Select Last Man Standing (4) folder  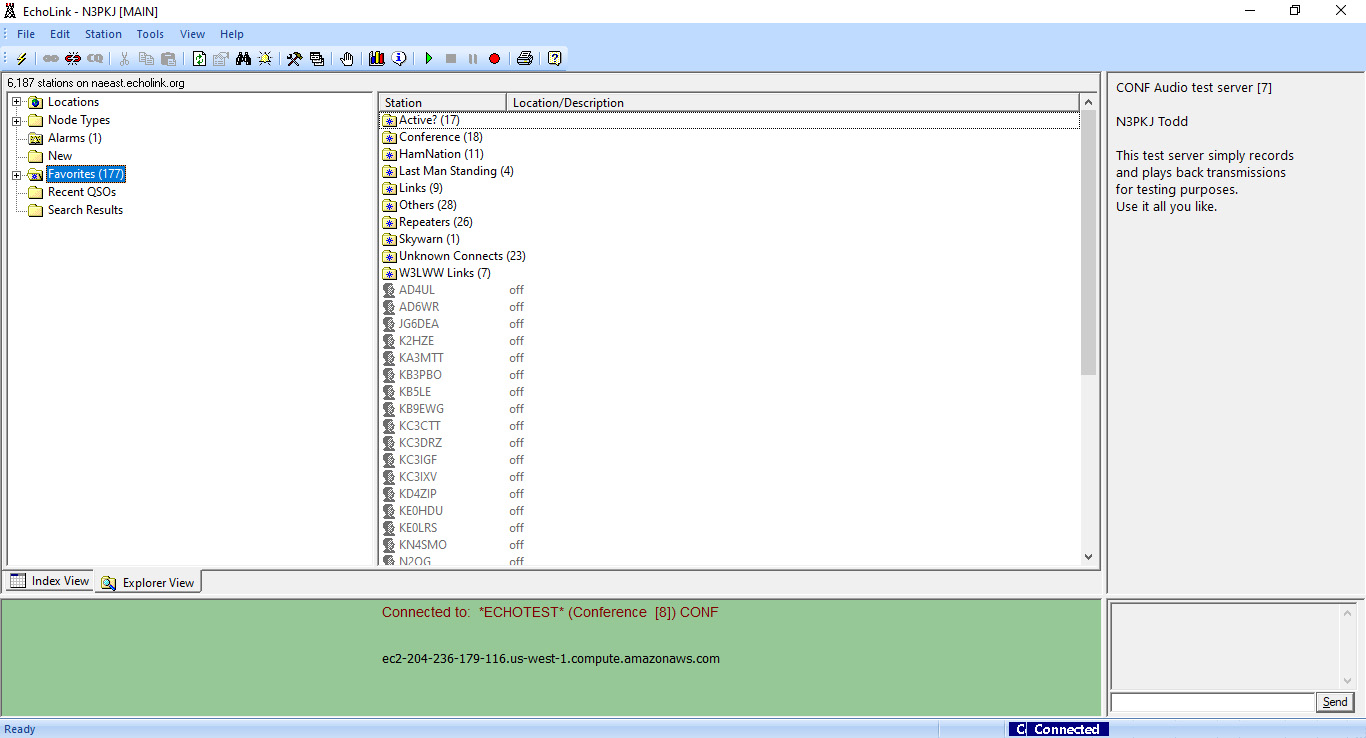456,171
